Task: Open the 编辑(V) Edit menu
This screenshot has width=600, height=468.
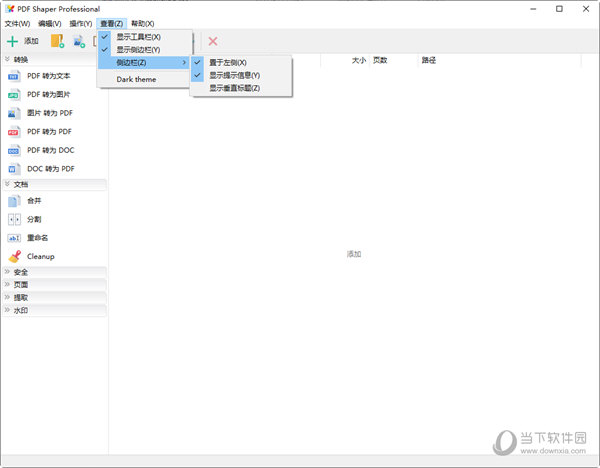Action: pos(50,23)
